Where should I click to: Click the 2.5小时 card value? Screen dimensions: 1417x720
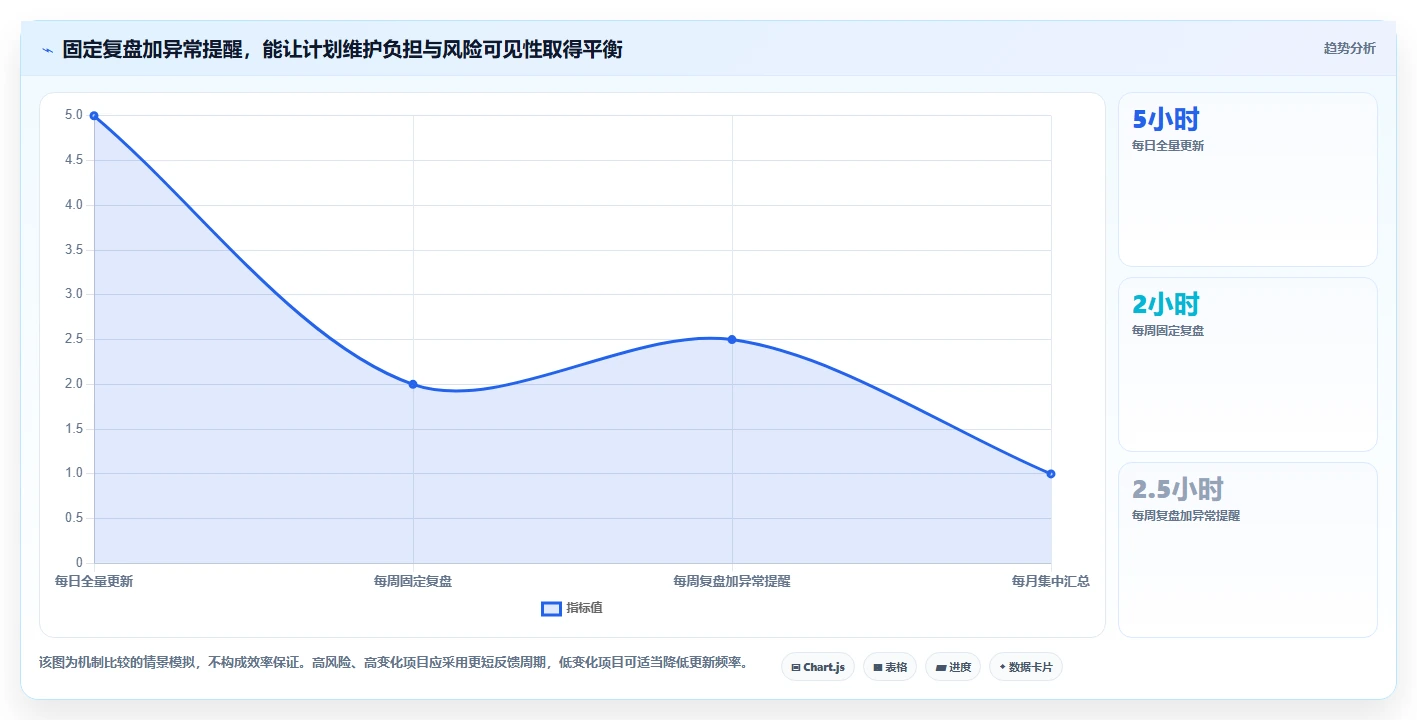pyautogui.click(x=1177, y=489)
